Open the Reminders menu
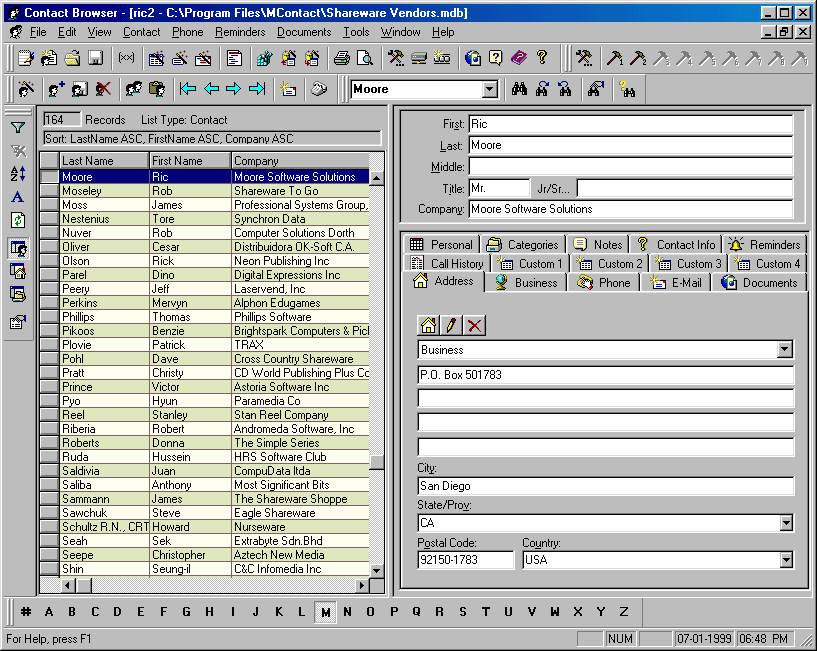 click(x=240, y=32)
